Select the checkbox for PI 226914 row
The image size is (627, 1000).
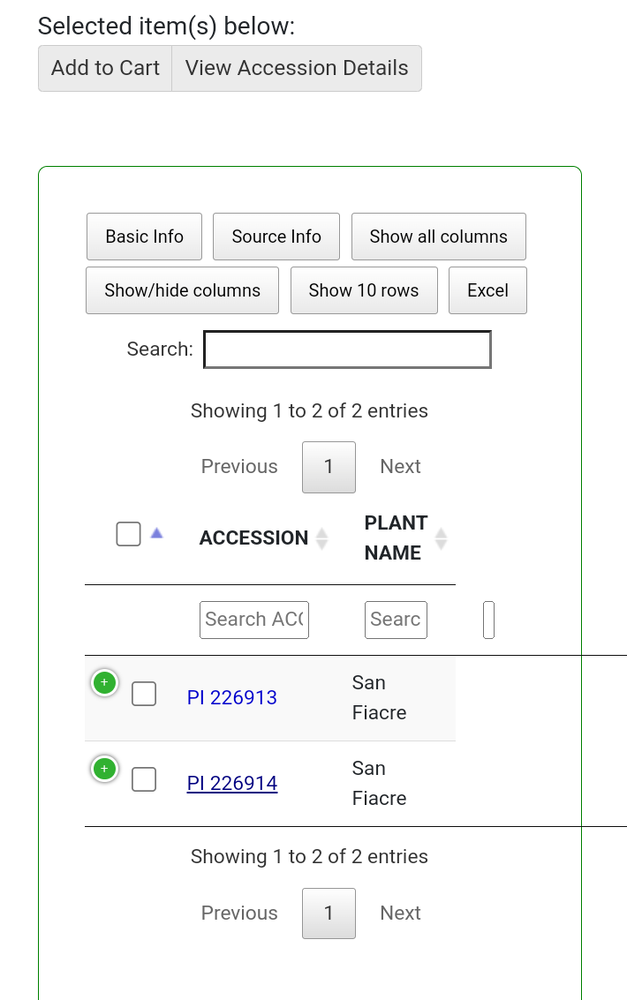click(144, 780)
